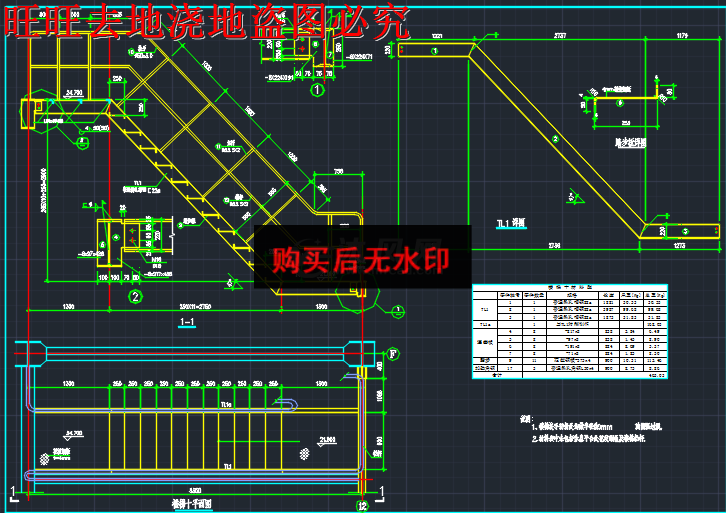Select the 1200 dimension below section 1-1
This screenshot has height=513, width=726.
point(68,307)
